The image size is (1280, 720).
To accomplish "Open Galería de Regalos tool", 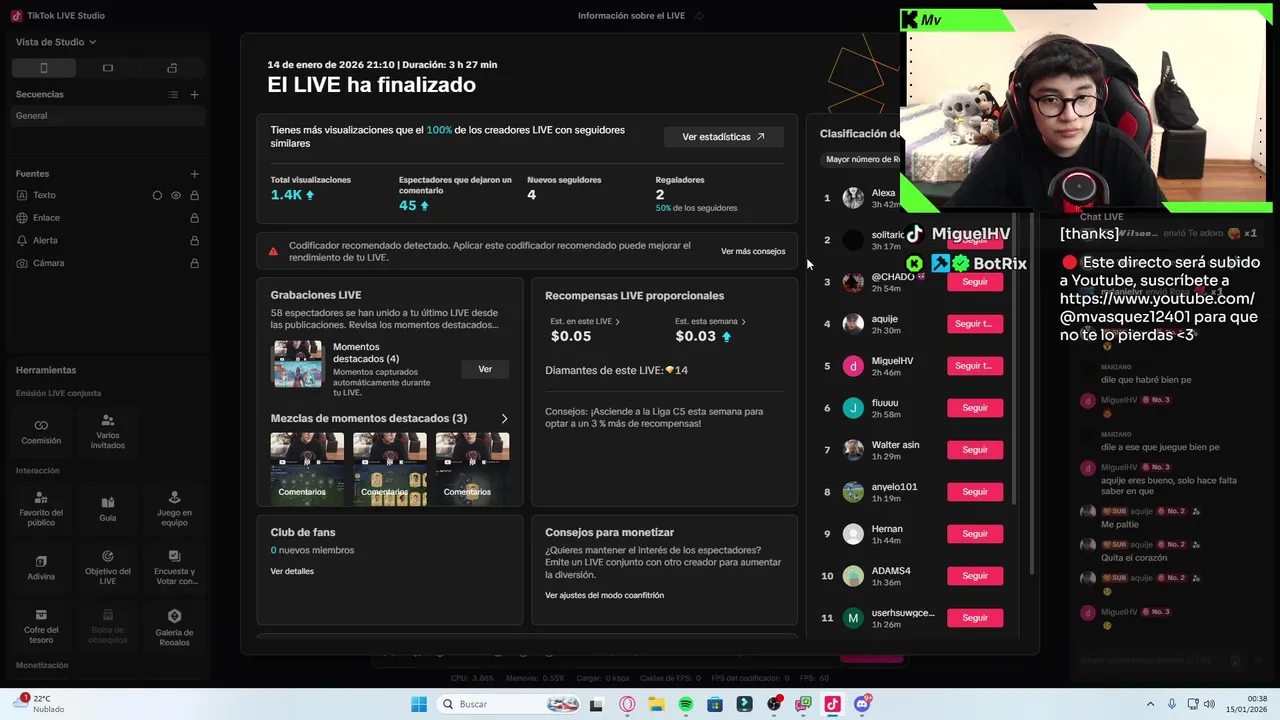I will tap(174, 627).
